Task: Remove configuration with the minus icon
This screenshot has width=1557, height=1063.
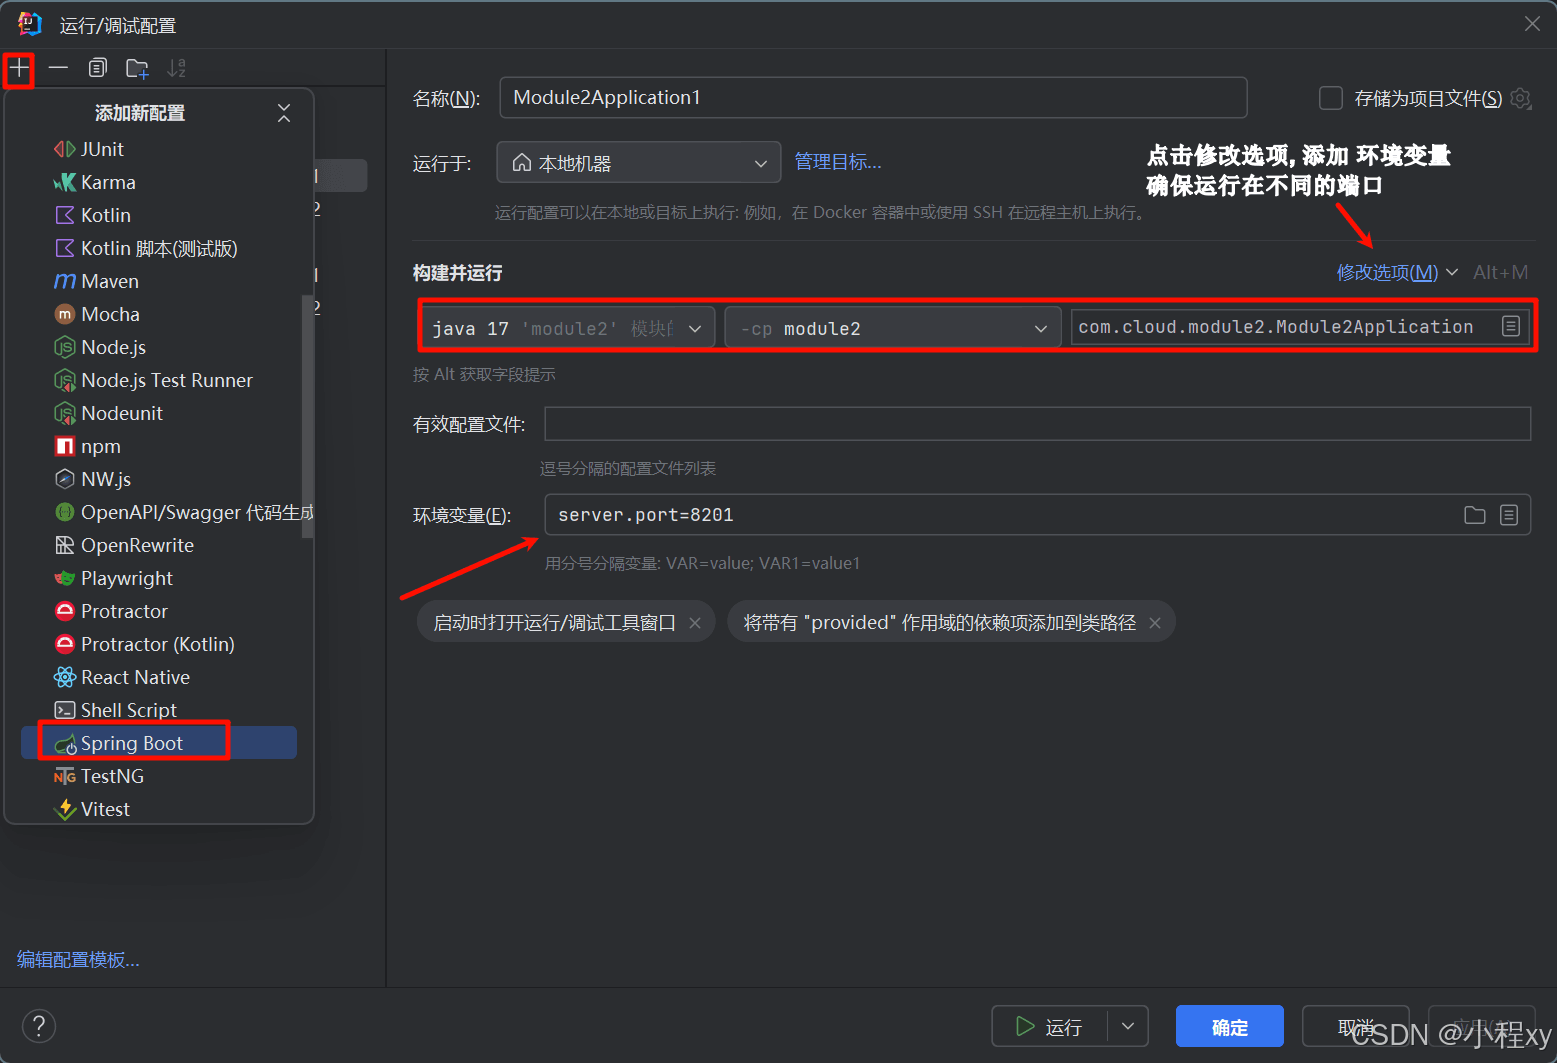Action: tap(58, 68)
